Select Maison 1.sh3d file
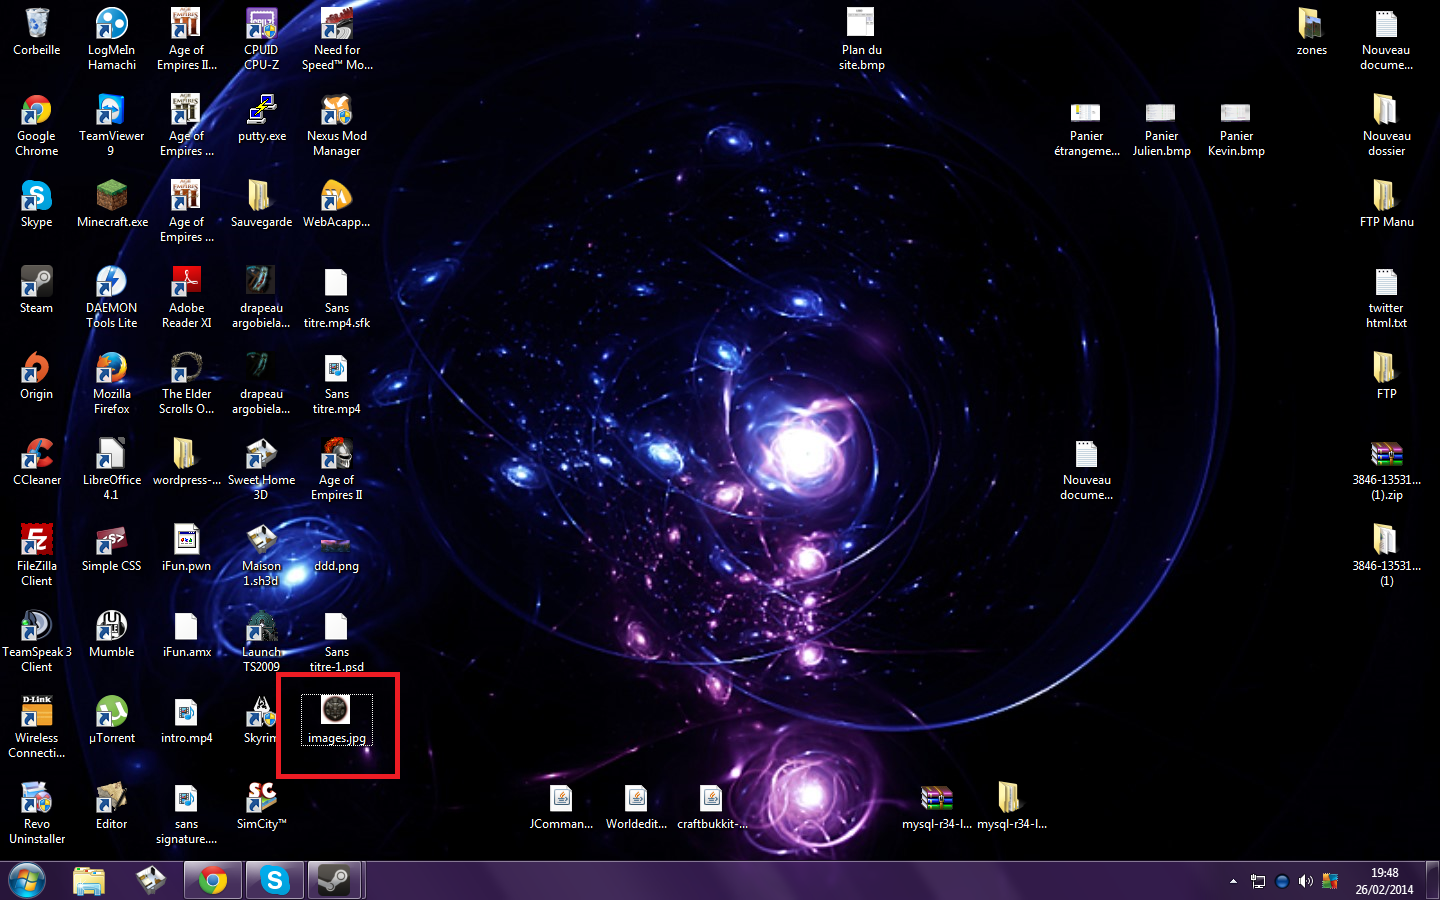 261,555
